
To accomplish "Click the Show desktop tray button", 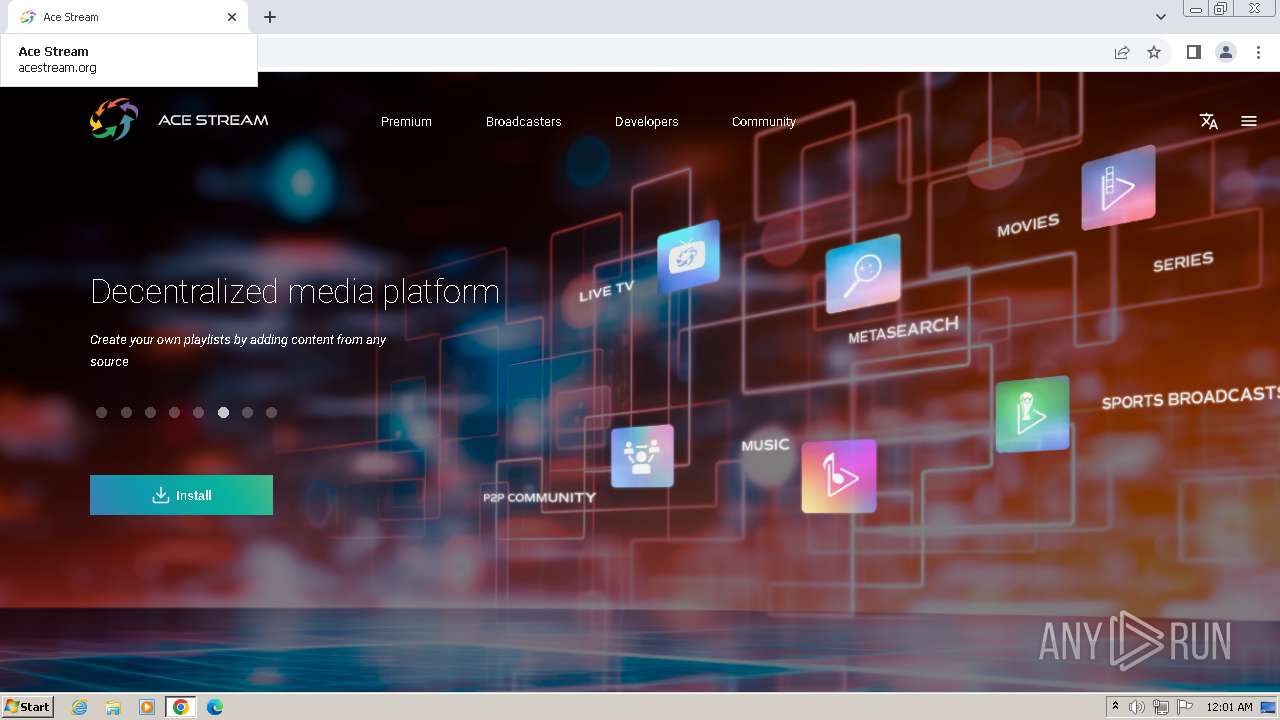I will (x=1268, y=707).
